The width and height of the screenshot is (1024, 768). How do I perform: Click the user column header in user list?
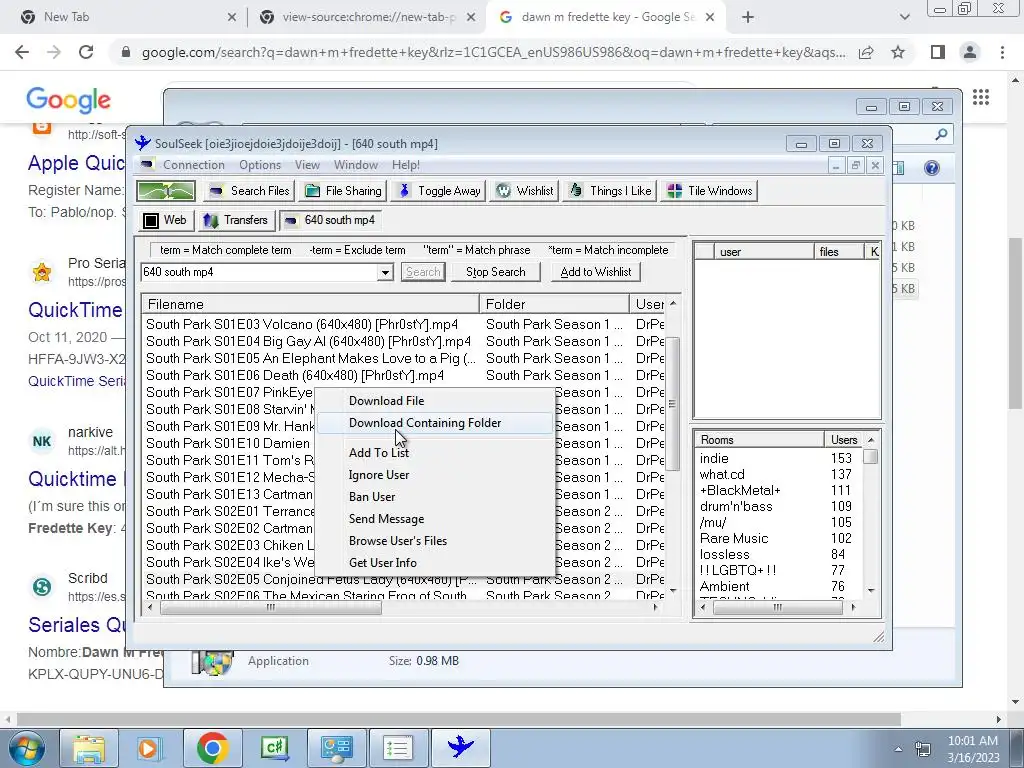tap(764, 251)
